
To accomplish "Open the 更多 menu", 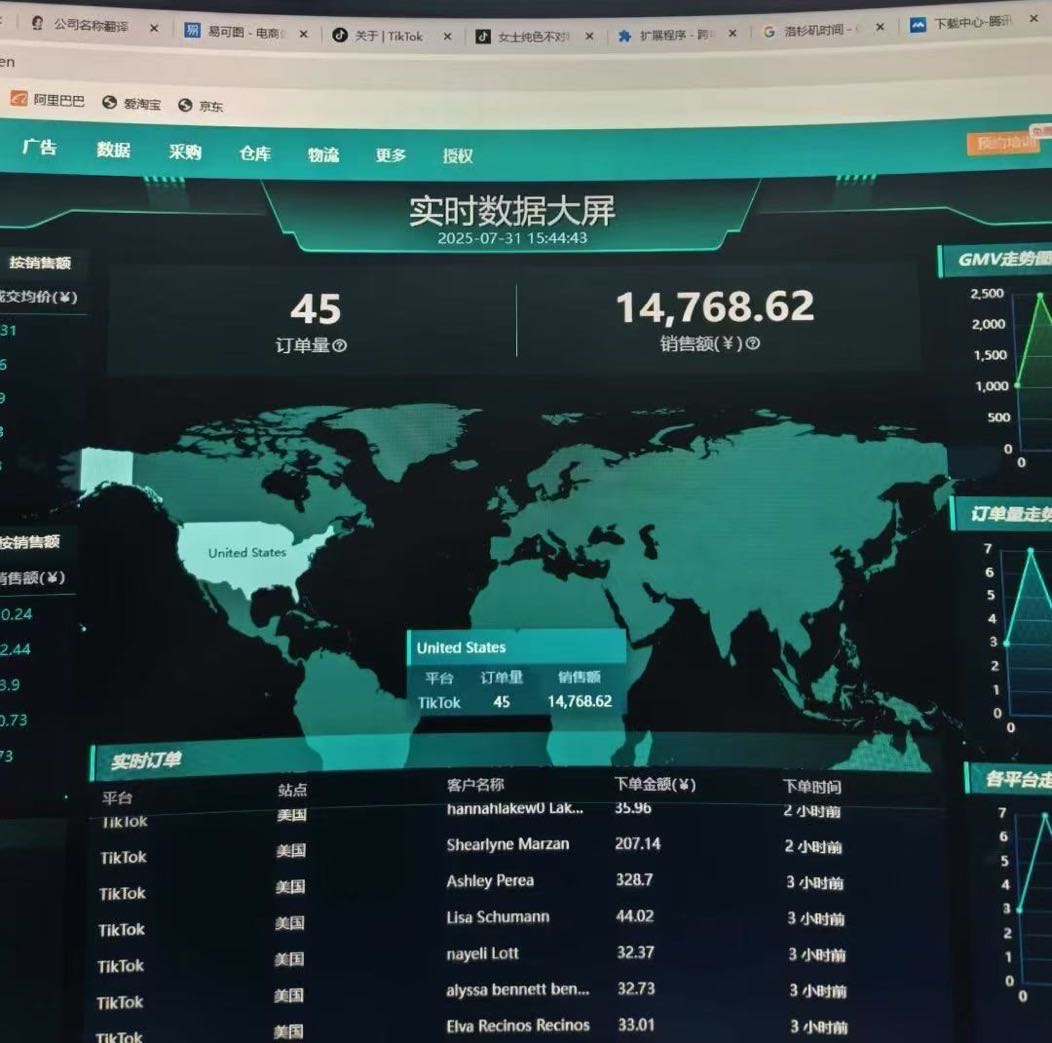I will 390,156.
